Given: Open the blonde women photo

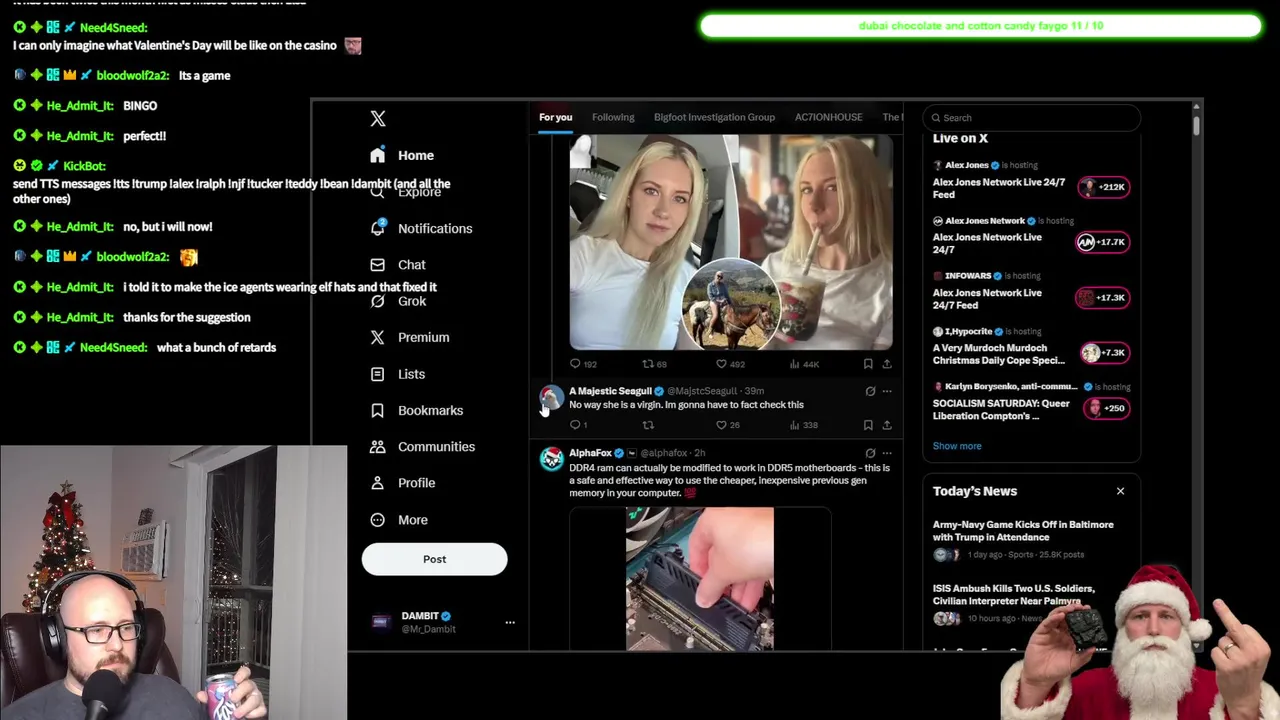Looking at the screenshot, I should 731,242.
